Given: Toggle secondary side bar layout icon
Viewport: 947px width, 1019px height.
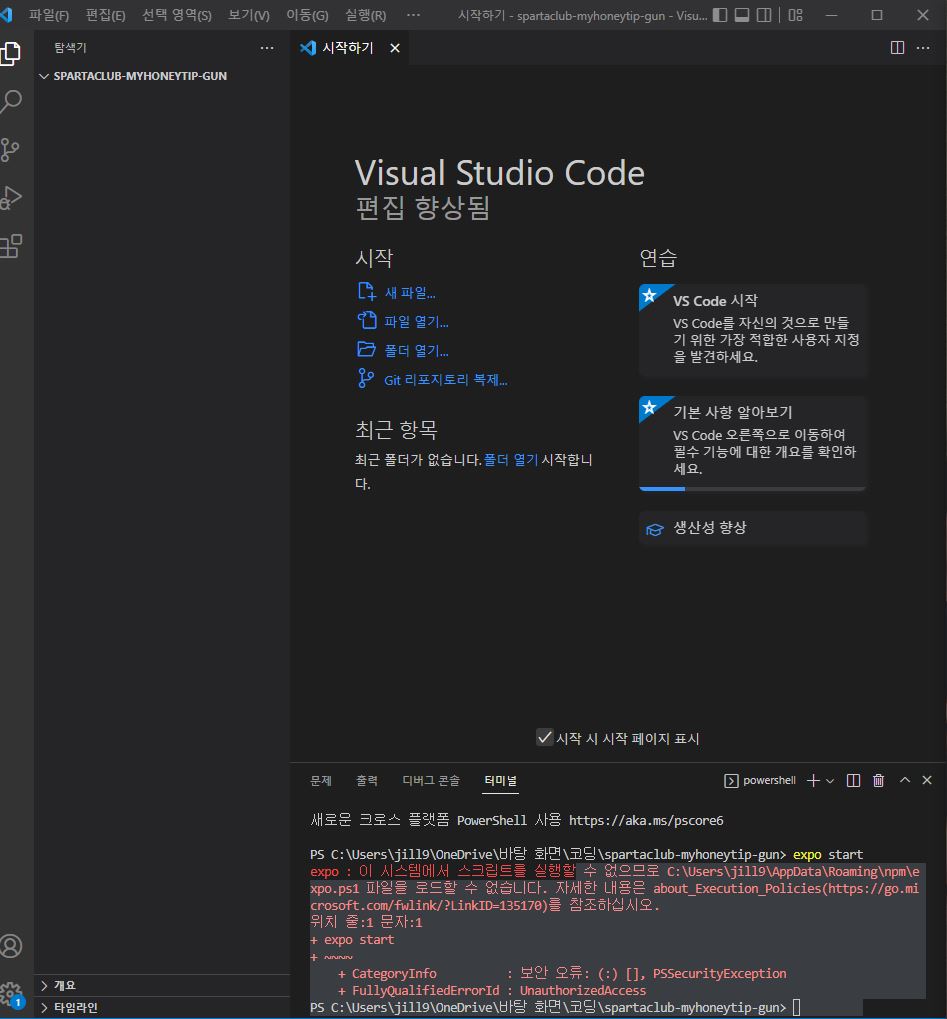Looking at the screenshot, I should click(x=764, y=15).
